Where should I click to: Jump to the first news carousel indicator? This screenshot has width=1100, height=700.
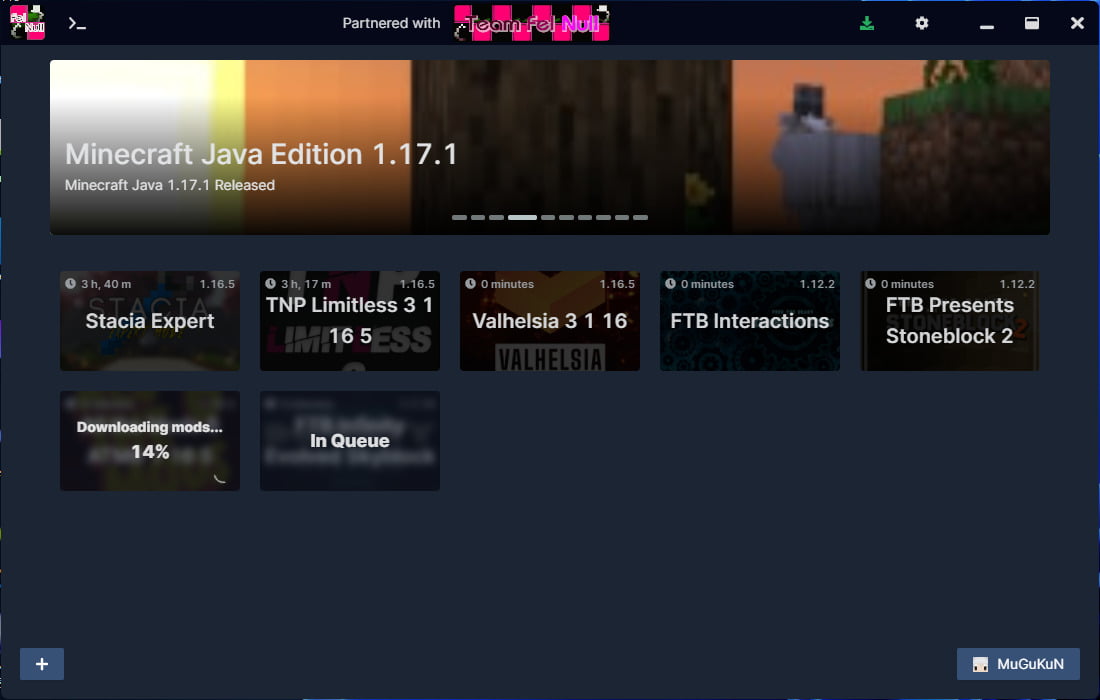pos(459,217)
